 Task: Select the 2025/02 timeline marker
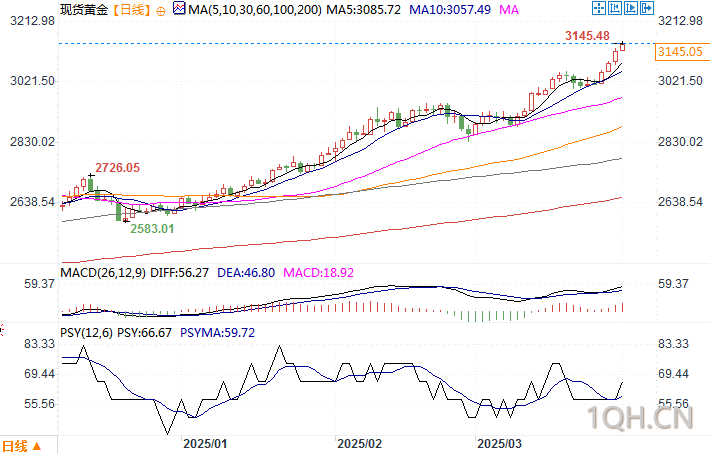[359, 444]
